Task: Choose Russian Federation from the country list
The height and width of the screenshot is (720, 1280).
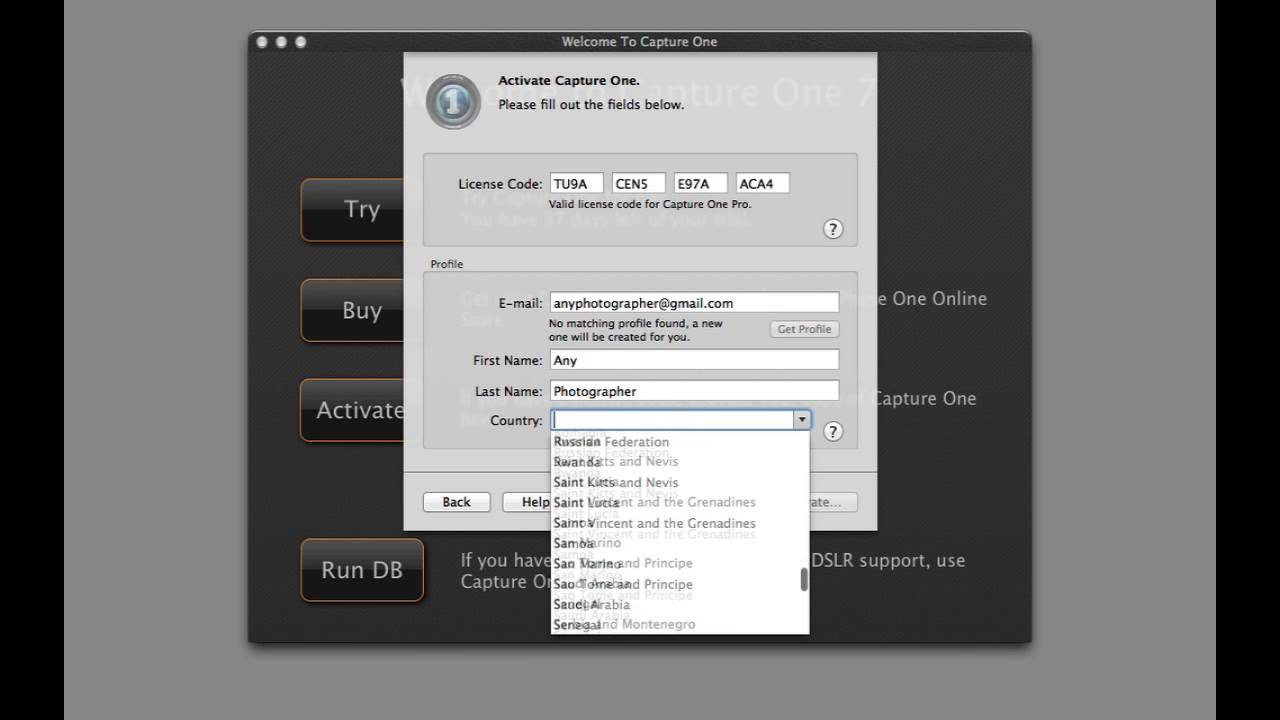Action: click(680, 442)
